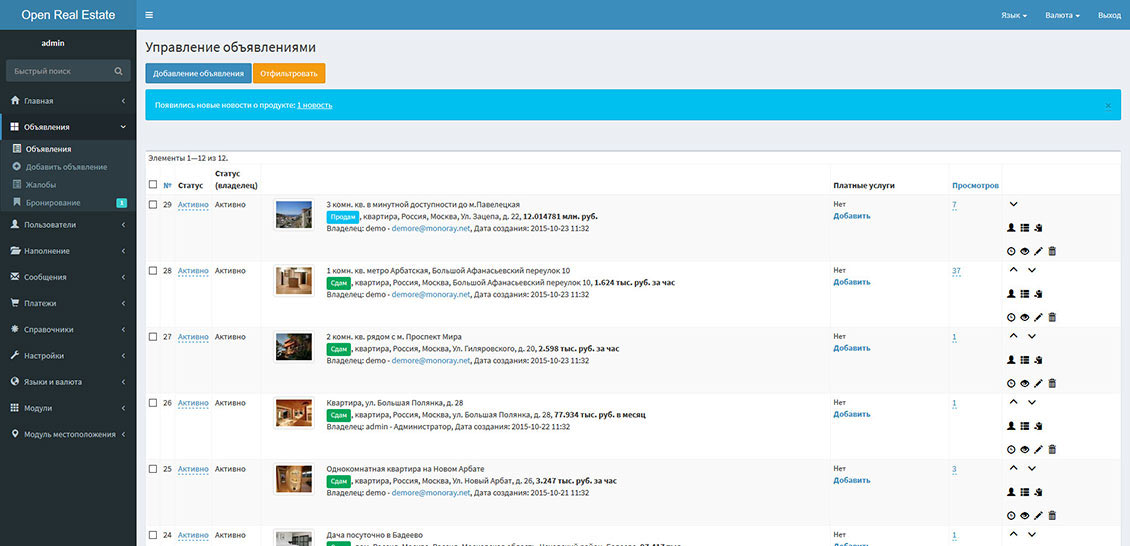Open the thumbnail of listing 27
Image resolution: width=1130 pixels, height=546 pixels.
coord(294,347)
